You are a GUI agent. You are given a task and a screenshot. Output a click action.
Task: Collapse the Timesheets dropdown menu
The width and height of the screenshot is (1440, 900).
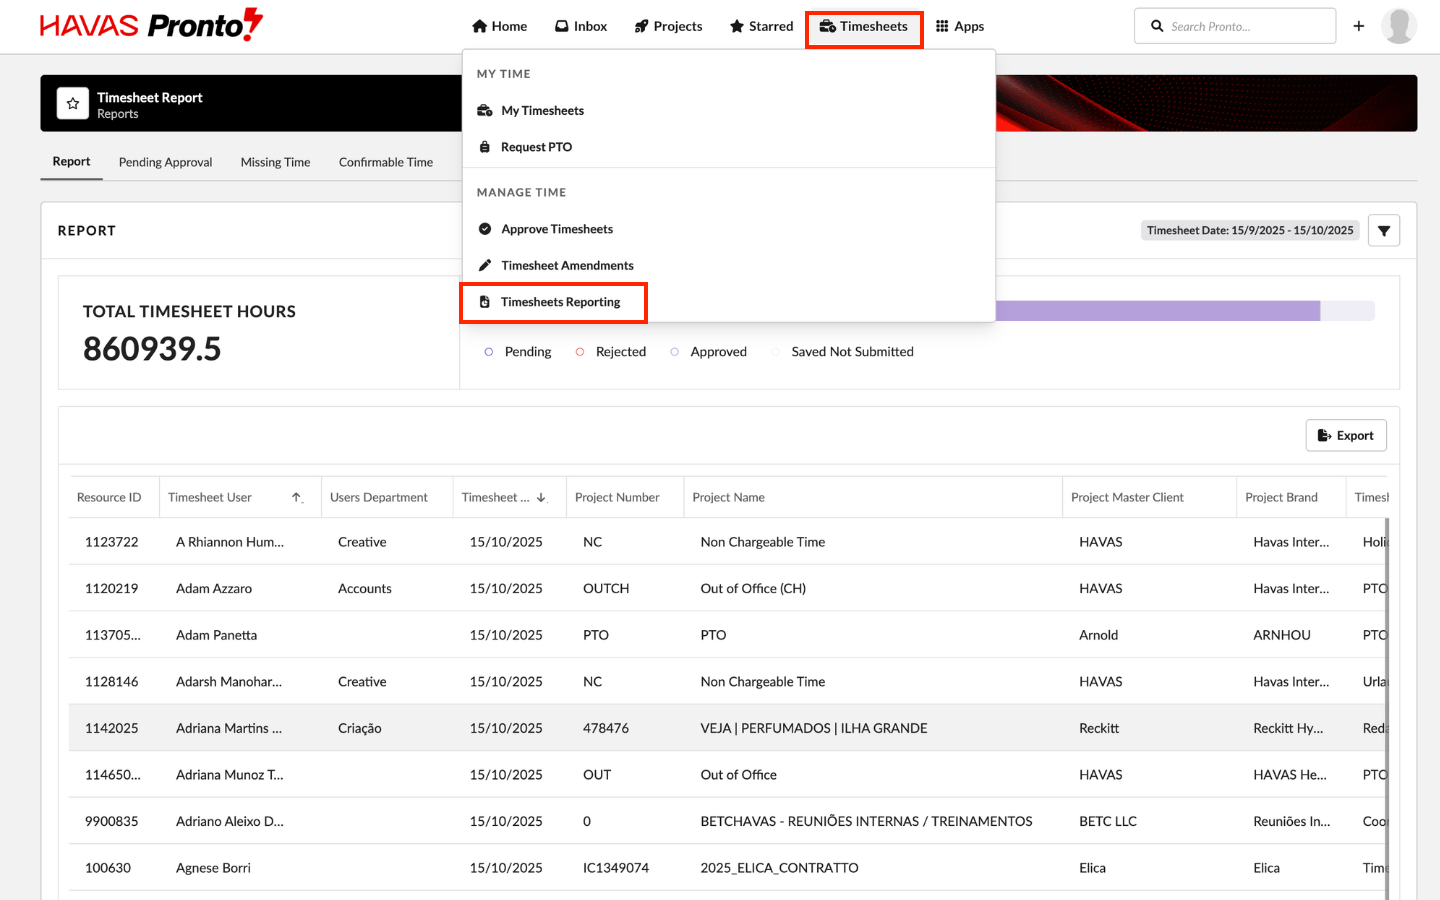point(864,26)
